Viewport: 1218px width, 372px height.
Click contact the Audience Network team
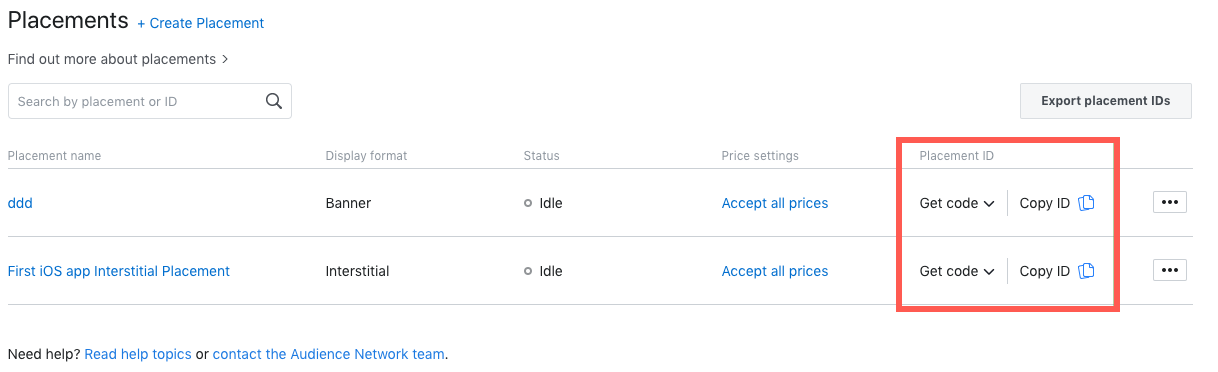click(329, 354)
